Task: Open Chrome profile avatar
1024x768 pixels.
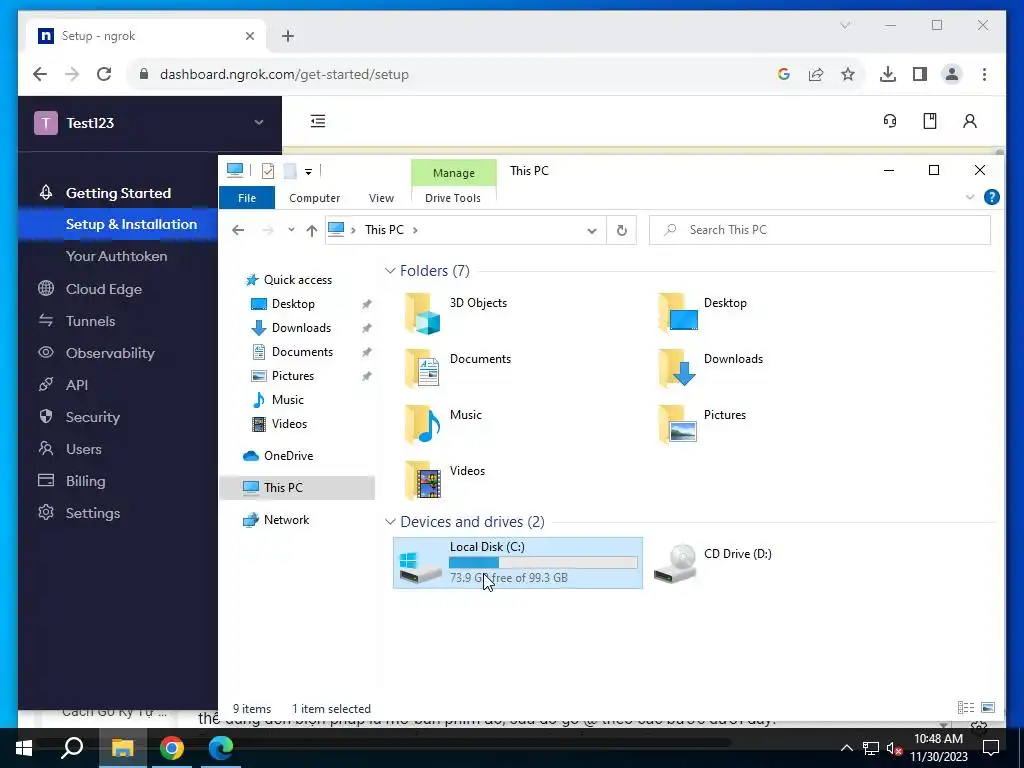Action: point(952,74)
